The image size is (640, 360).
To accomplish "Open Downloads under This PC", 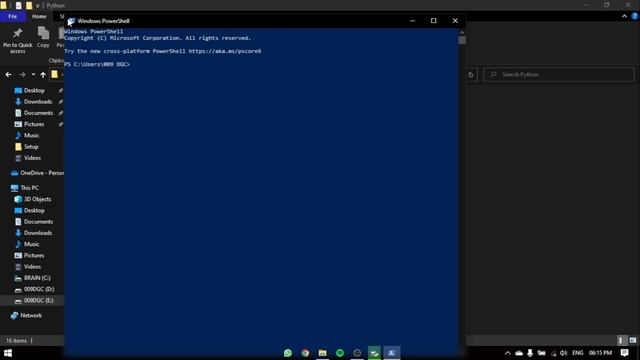I will click(38, 233).
